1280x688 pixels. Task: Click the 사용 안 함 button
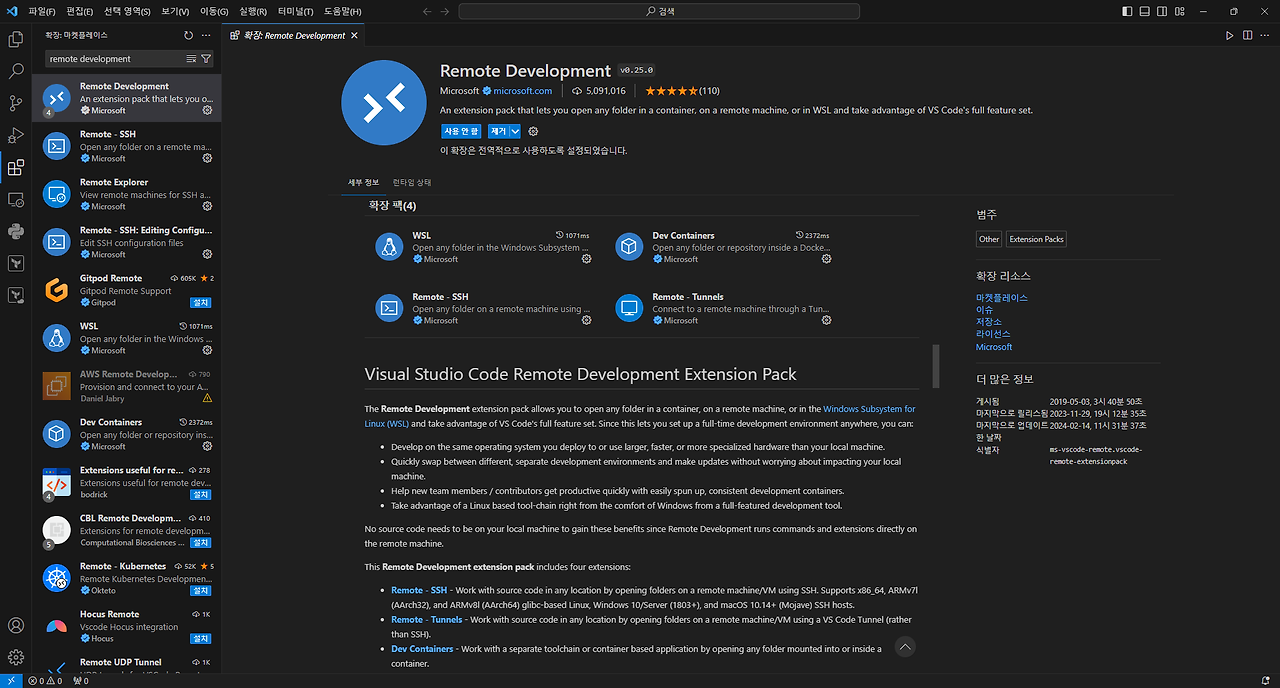[461, 131]
